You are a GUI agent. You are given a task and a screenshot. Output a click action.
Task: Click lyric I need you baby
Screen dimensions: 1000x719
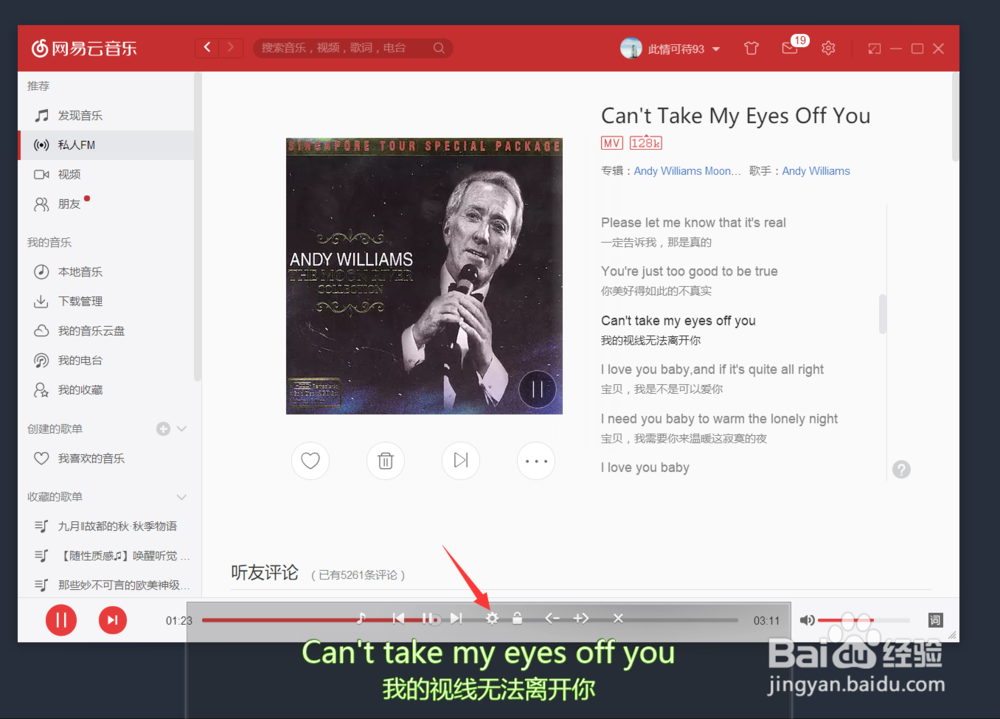[x=719, y=419]
